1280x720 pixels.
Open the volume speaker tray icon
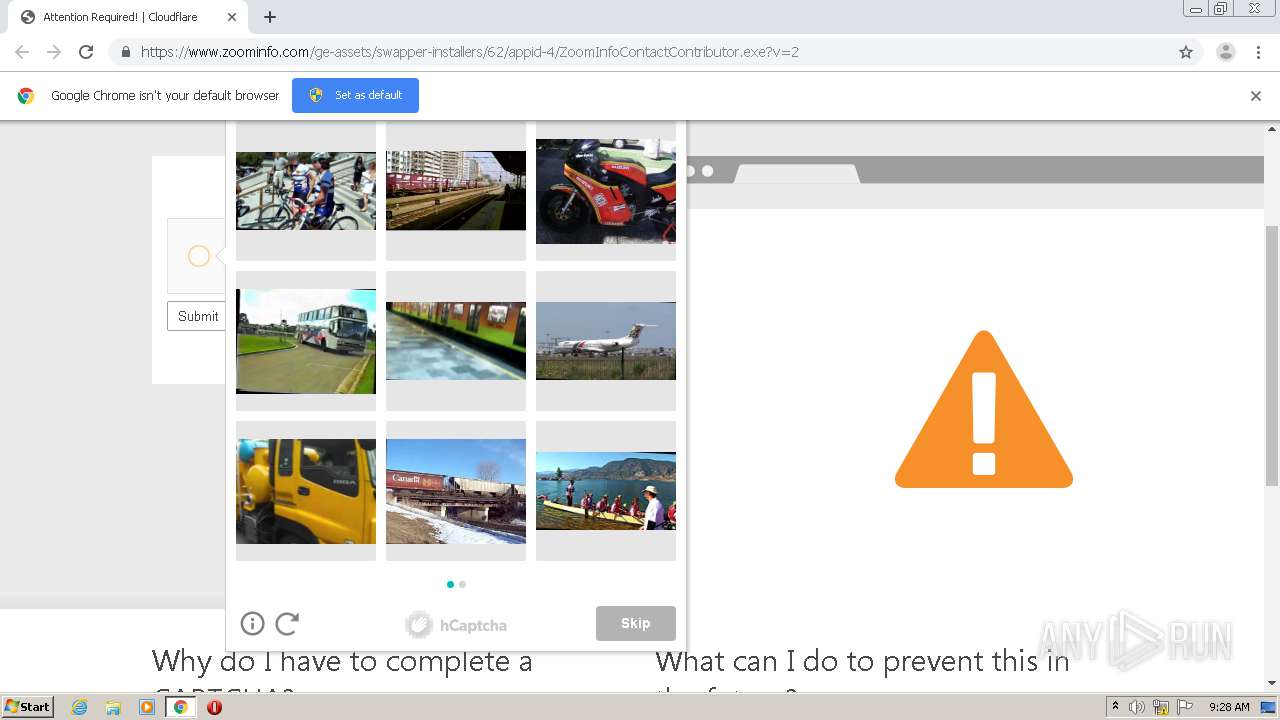pyautogui.click(x=1137, y=707)
